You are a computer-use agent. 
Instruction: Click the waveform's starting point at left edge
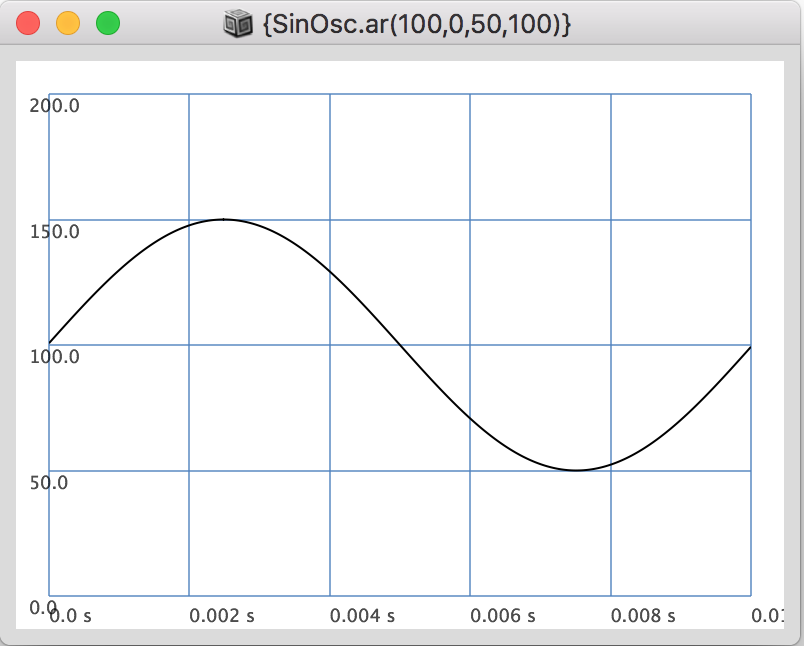click(50, 344)
